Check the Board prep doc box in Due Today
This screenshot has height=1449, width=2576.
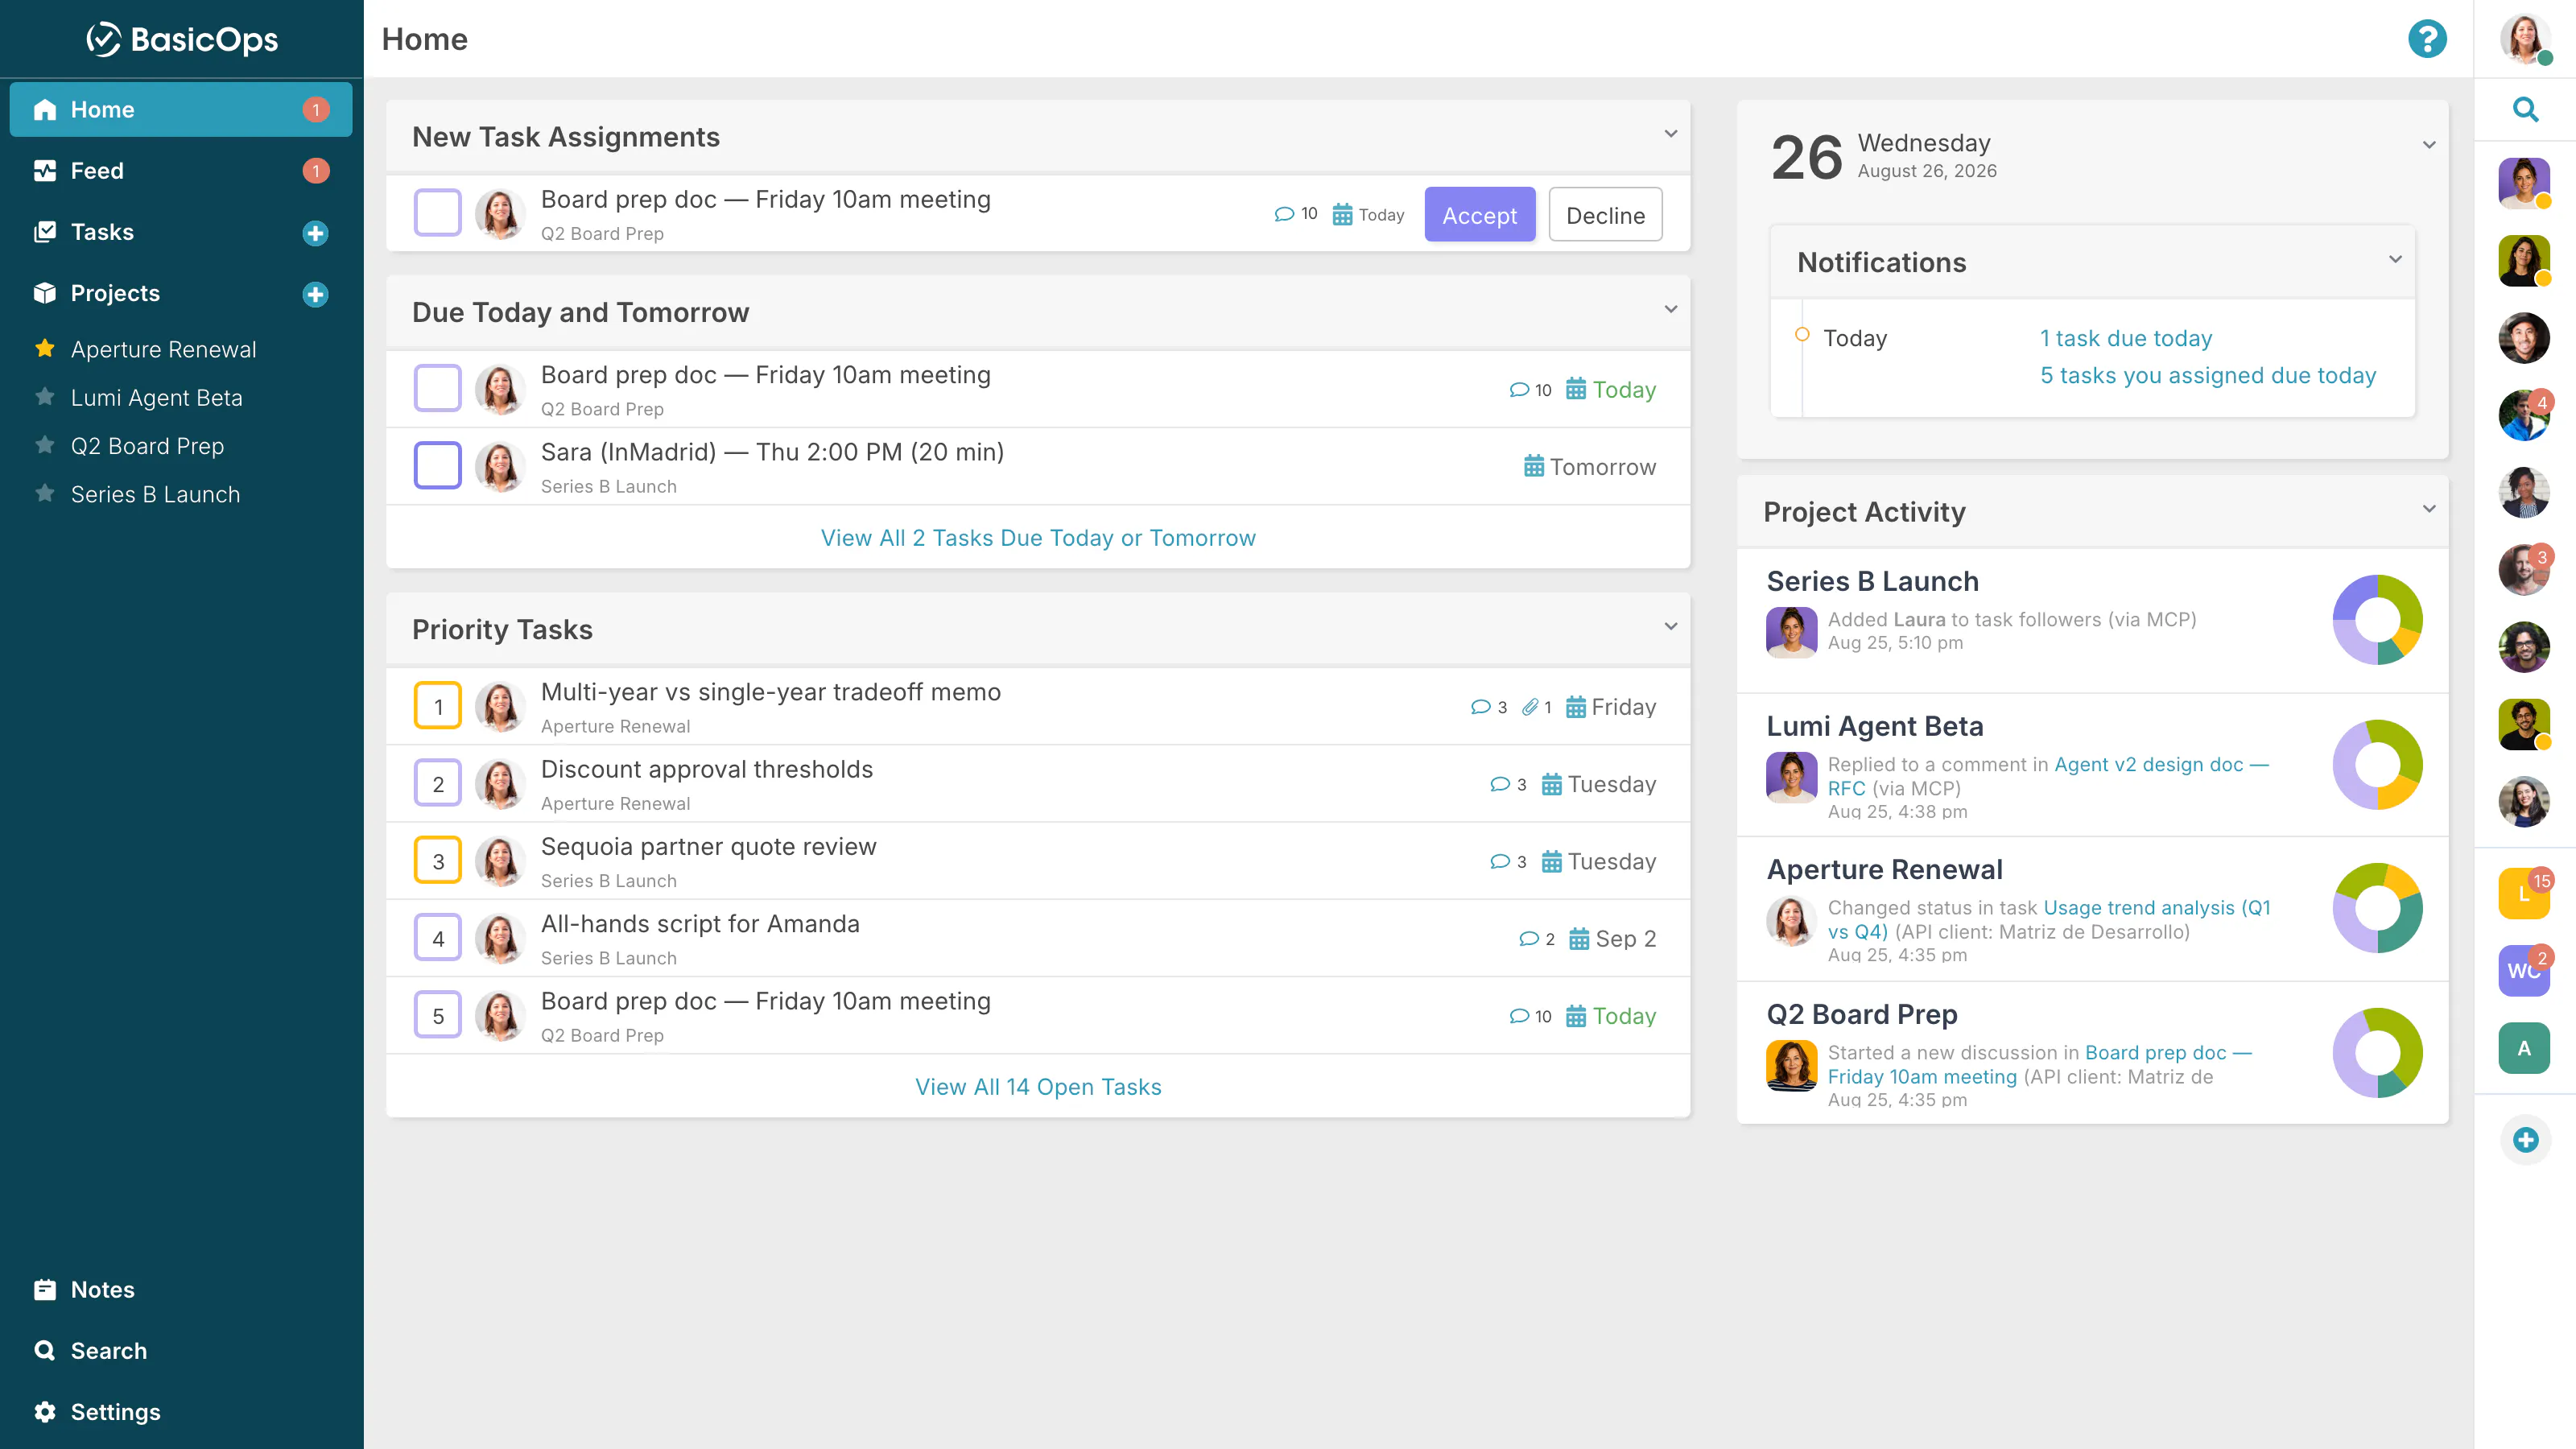(437, 388)
